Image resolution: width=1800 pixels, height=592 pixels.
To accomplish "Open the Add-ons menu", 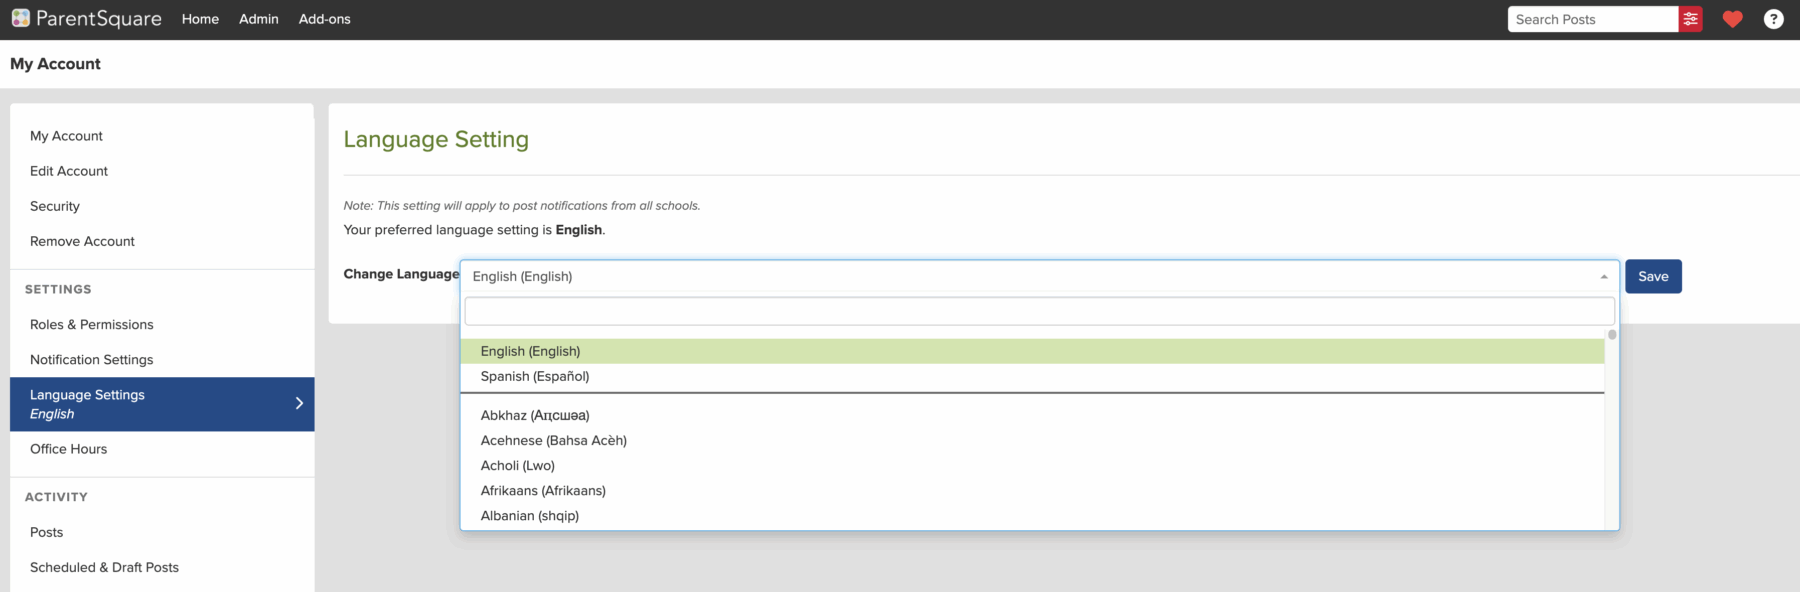I will tap(325, 19).
